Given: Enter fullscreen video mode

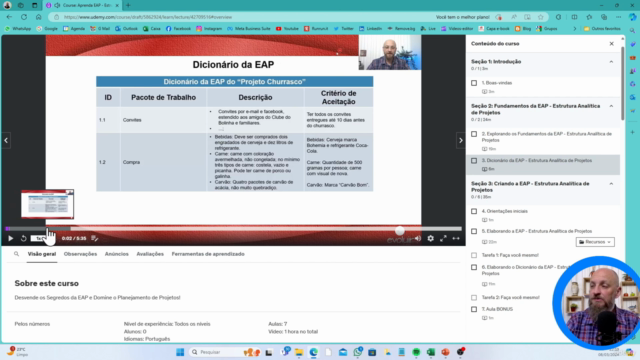Looking at the screenshot, I should click(443, 238).
